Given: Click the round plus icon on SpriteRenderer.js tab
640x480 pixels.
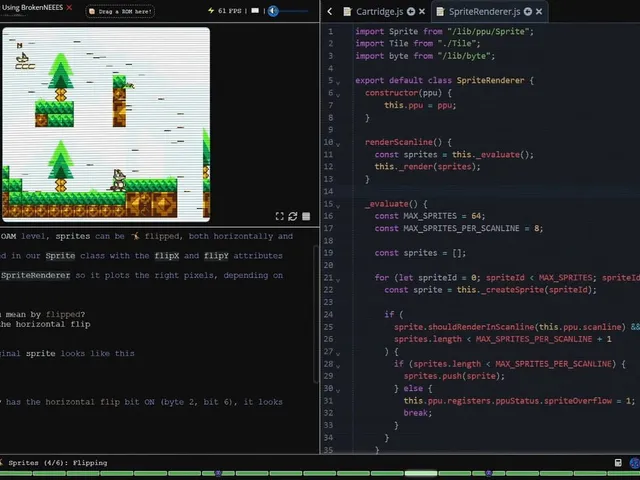Looking at the screenshot, I should click(x=528, y=11).
